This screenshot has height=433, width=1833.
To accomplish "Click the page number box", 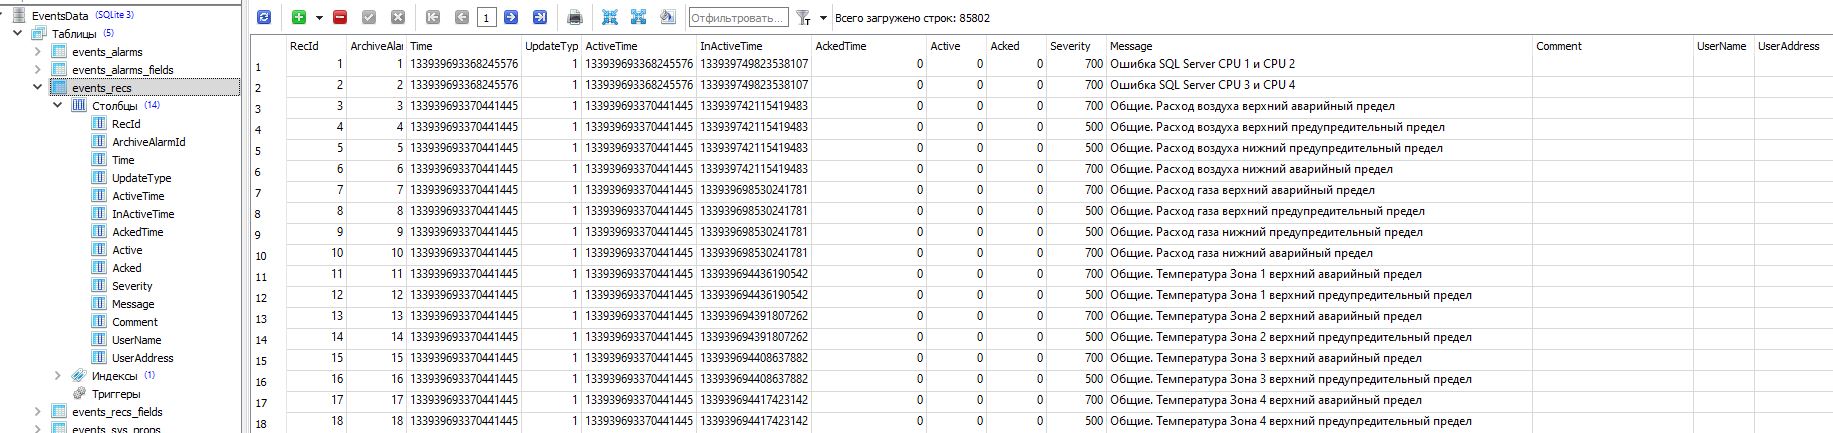I will (x=486, y=18).
